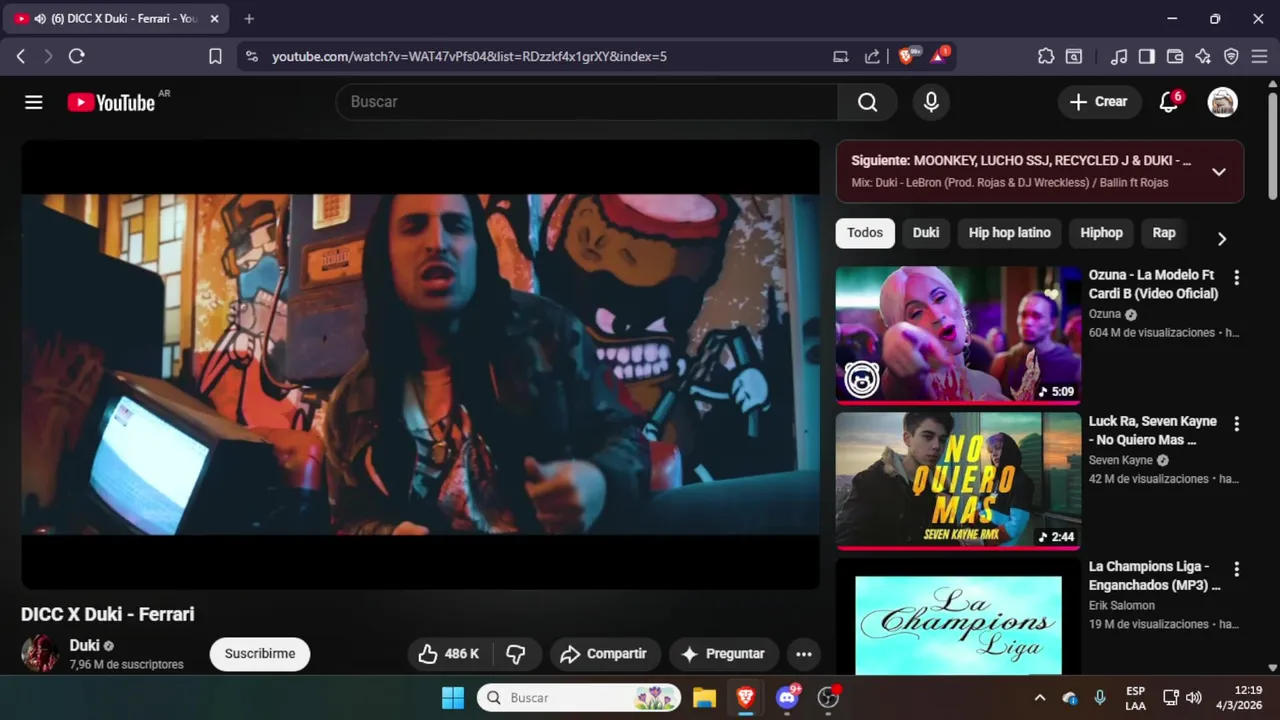Screen dimensions: 1280x720
Task: Click the Crear button
Action: (x=1099, y=102)
